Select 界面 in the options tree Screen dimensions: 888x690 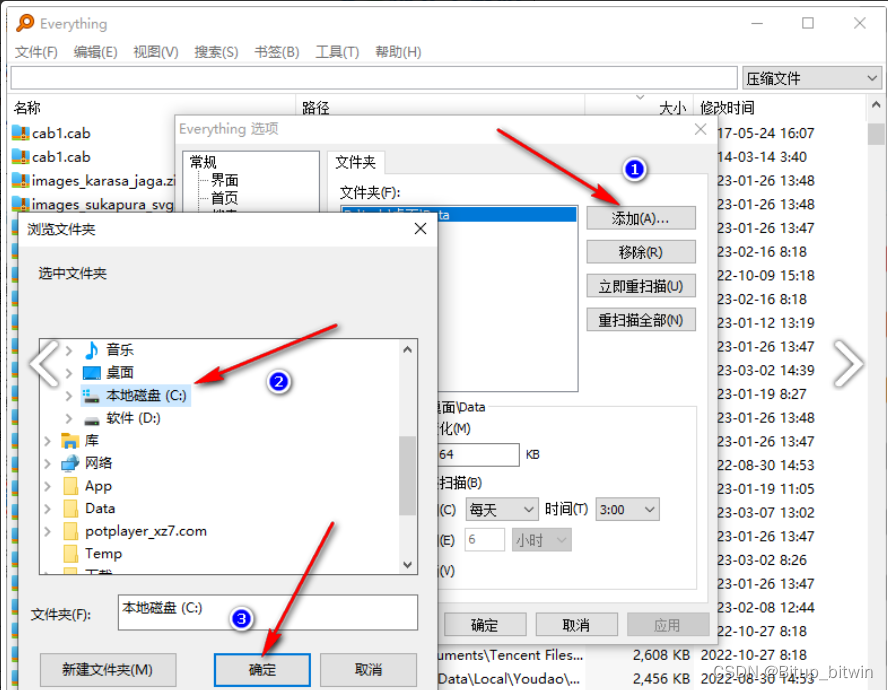[x=224, y=180]
